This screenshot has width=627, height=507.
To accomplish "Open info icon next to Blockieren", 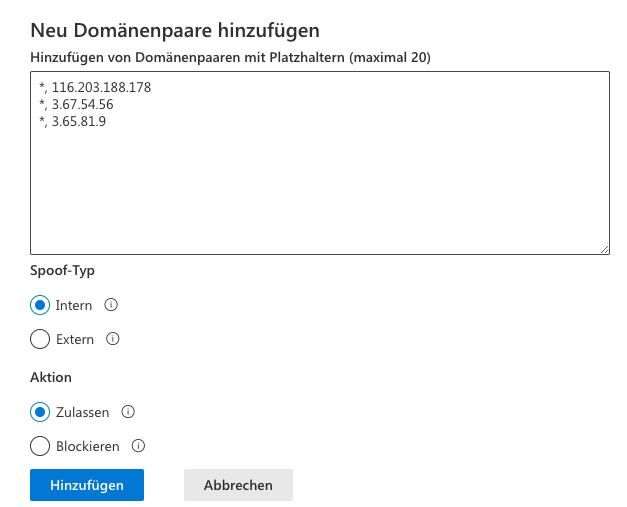I will point(139,446).
